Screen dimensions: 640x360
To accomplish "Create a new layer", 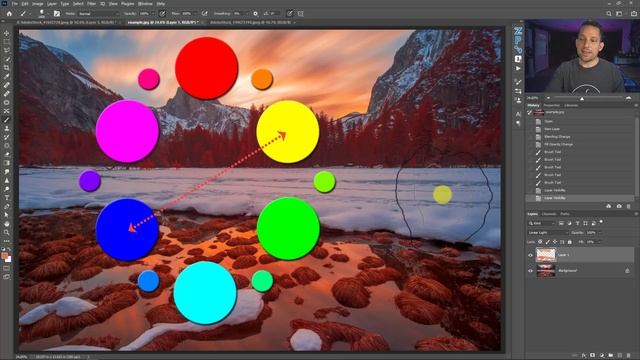I will 620,356.
